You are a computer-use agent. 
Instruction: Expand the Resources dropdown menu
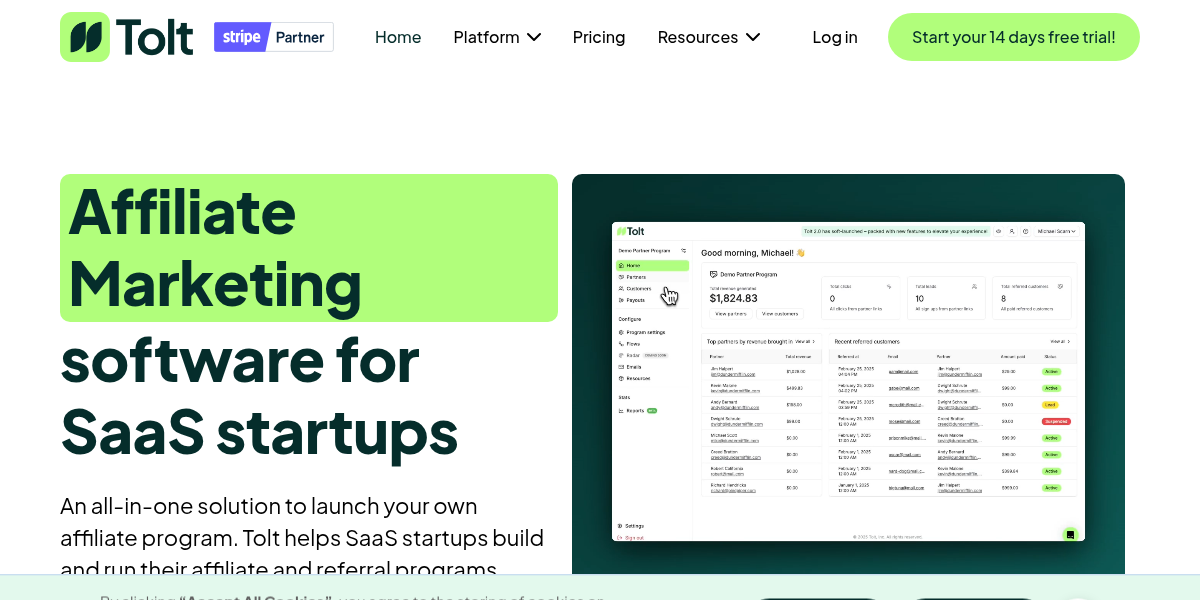[x=708, y=37]
